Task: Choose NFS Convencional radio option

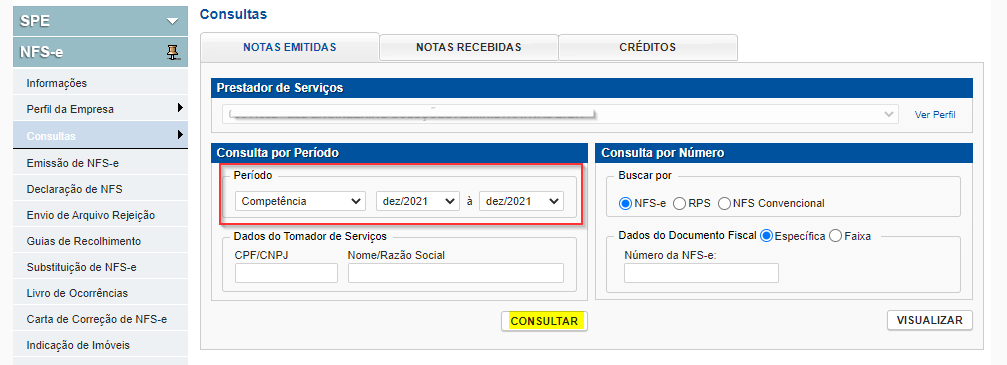Action: [724, 203]
